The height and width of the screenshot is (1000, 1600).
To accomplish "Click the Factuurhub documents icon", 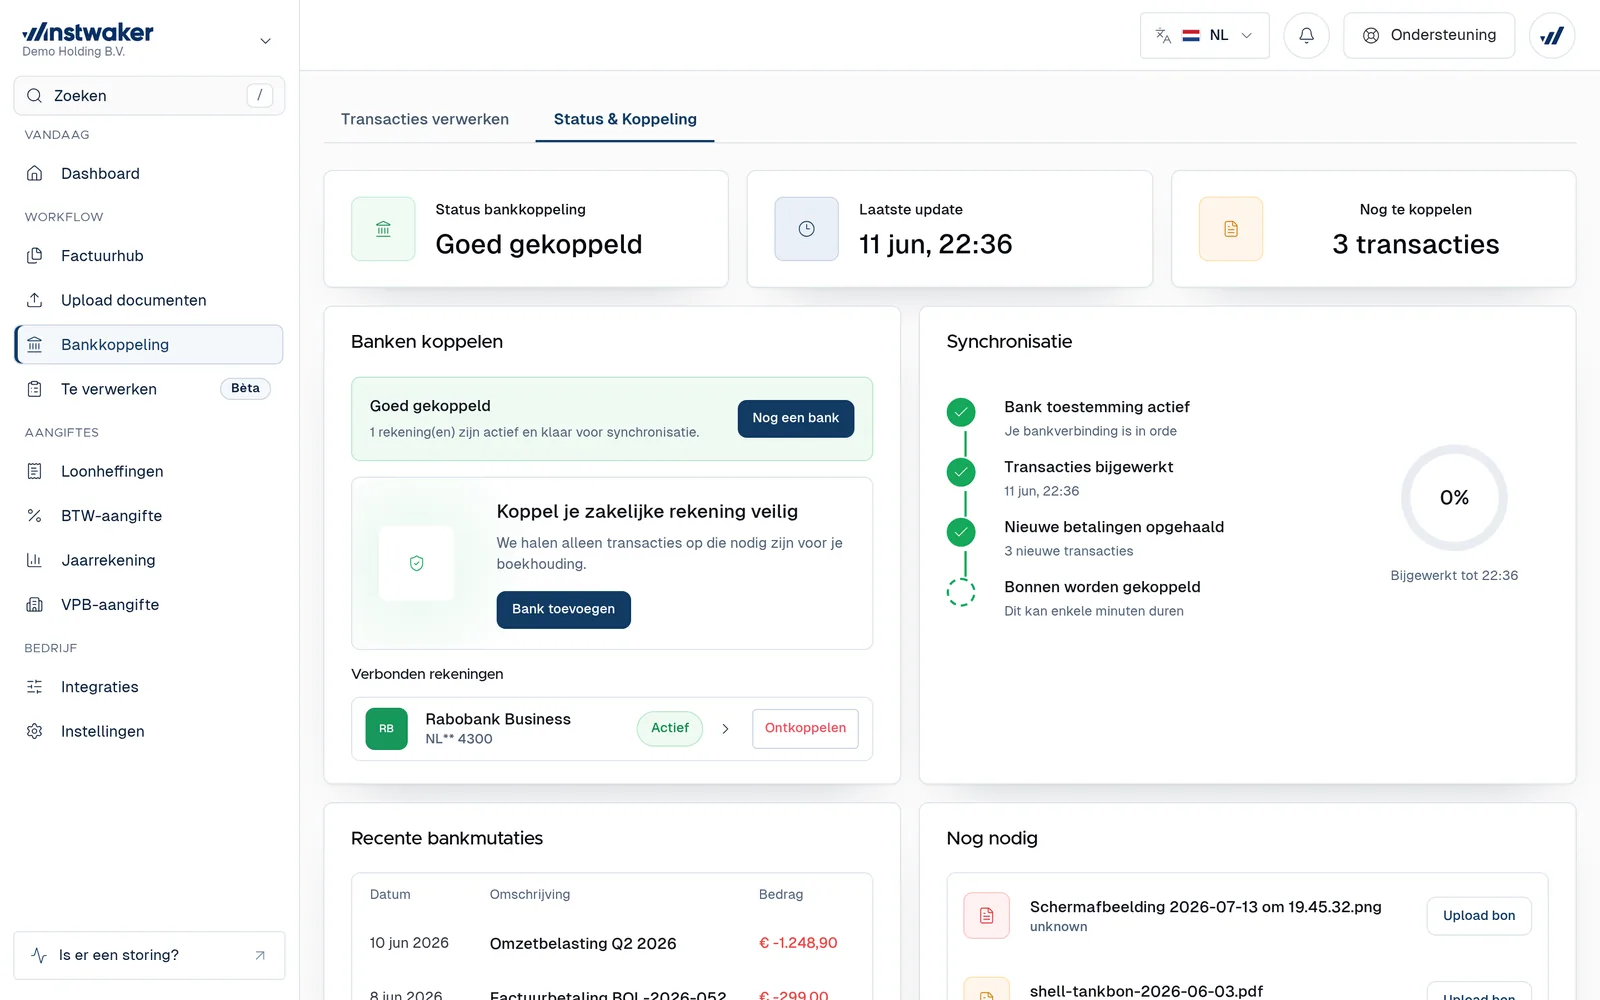I will pyautogui.click(x=35, y=256).
